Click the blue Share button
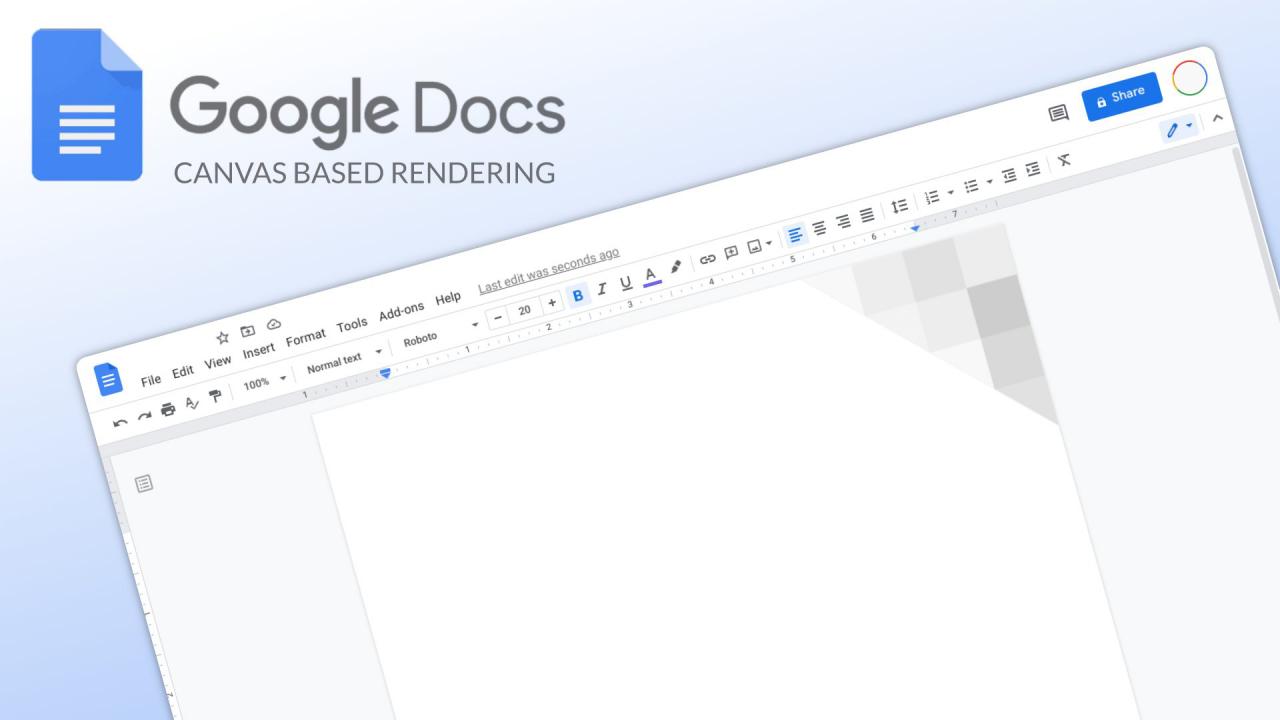This screenshot has height=720, width=1280. click(x=1122, y=97)
